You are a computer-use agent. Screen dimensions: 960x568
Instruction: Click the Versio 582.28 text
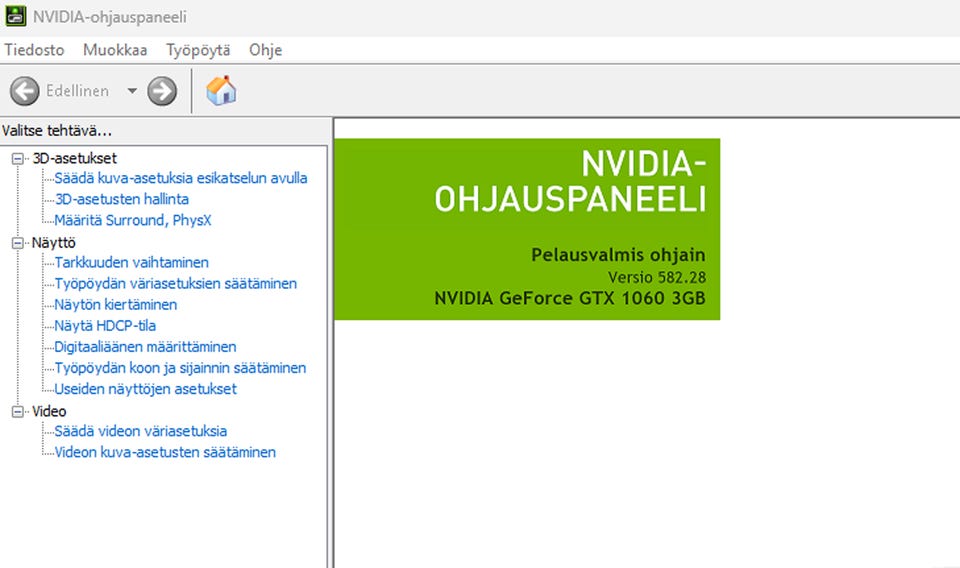657,278
